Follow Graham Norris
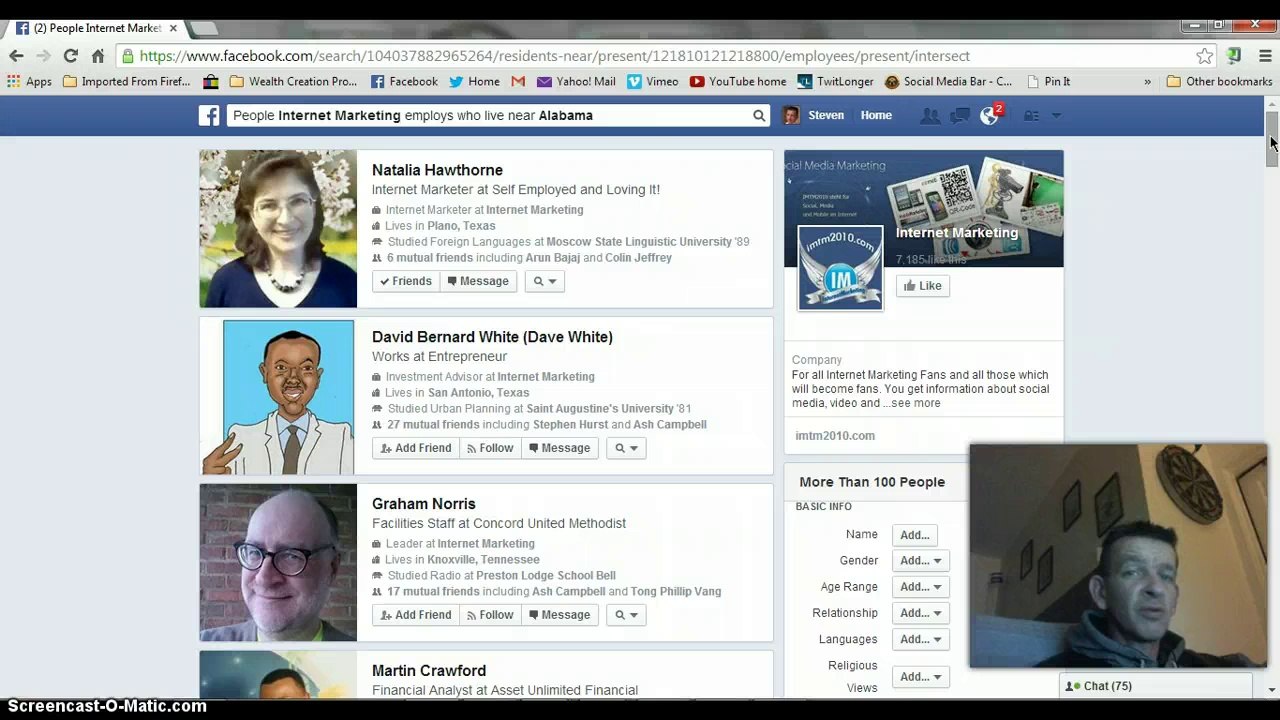 [490, 616]
